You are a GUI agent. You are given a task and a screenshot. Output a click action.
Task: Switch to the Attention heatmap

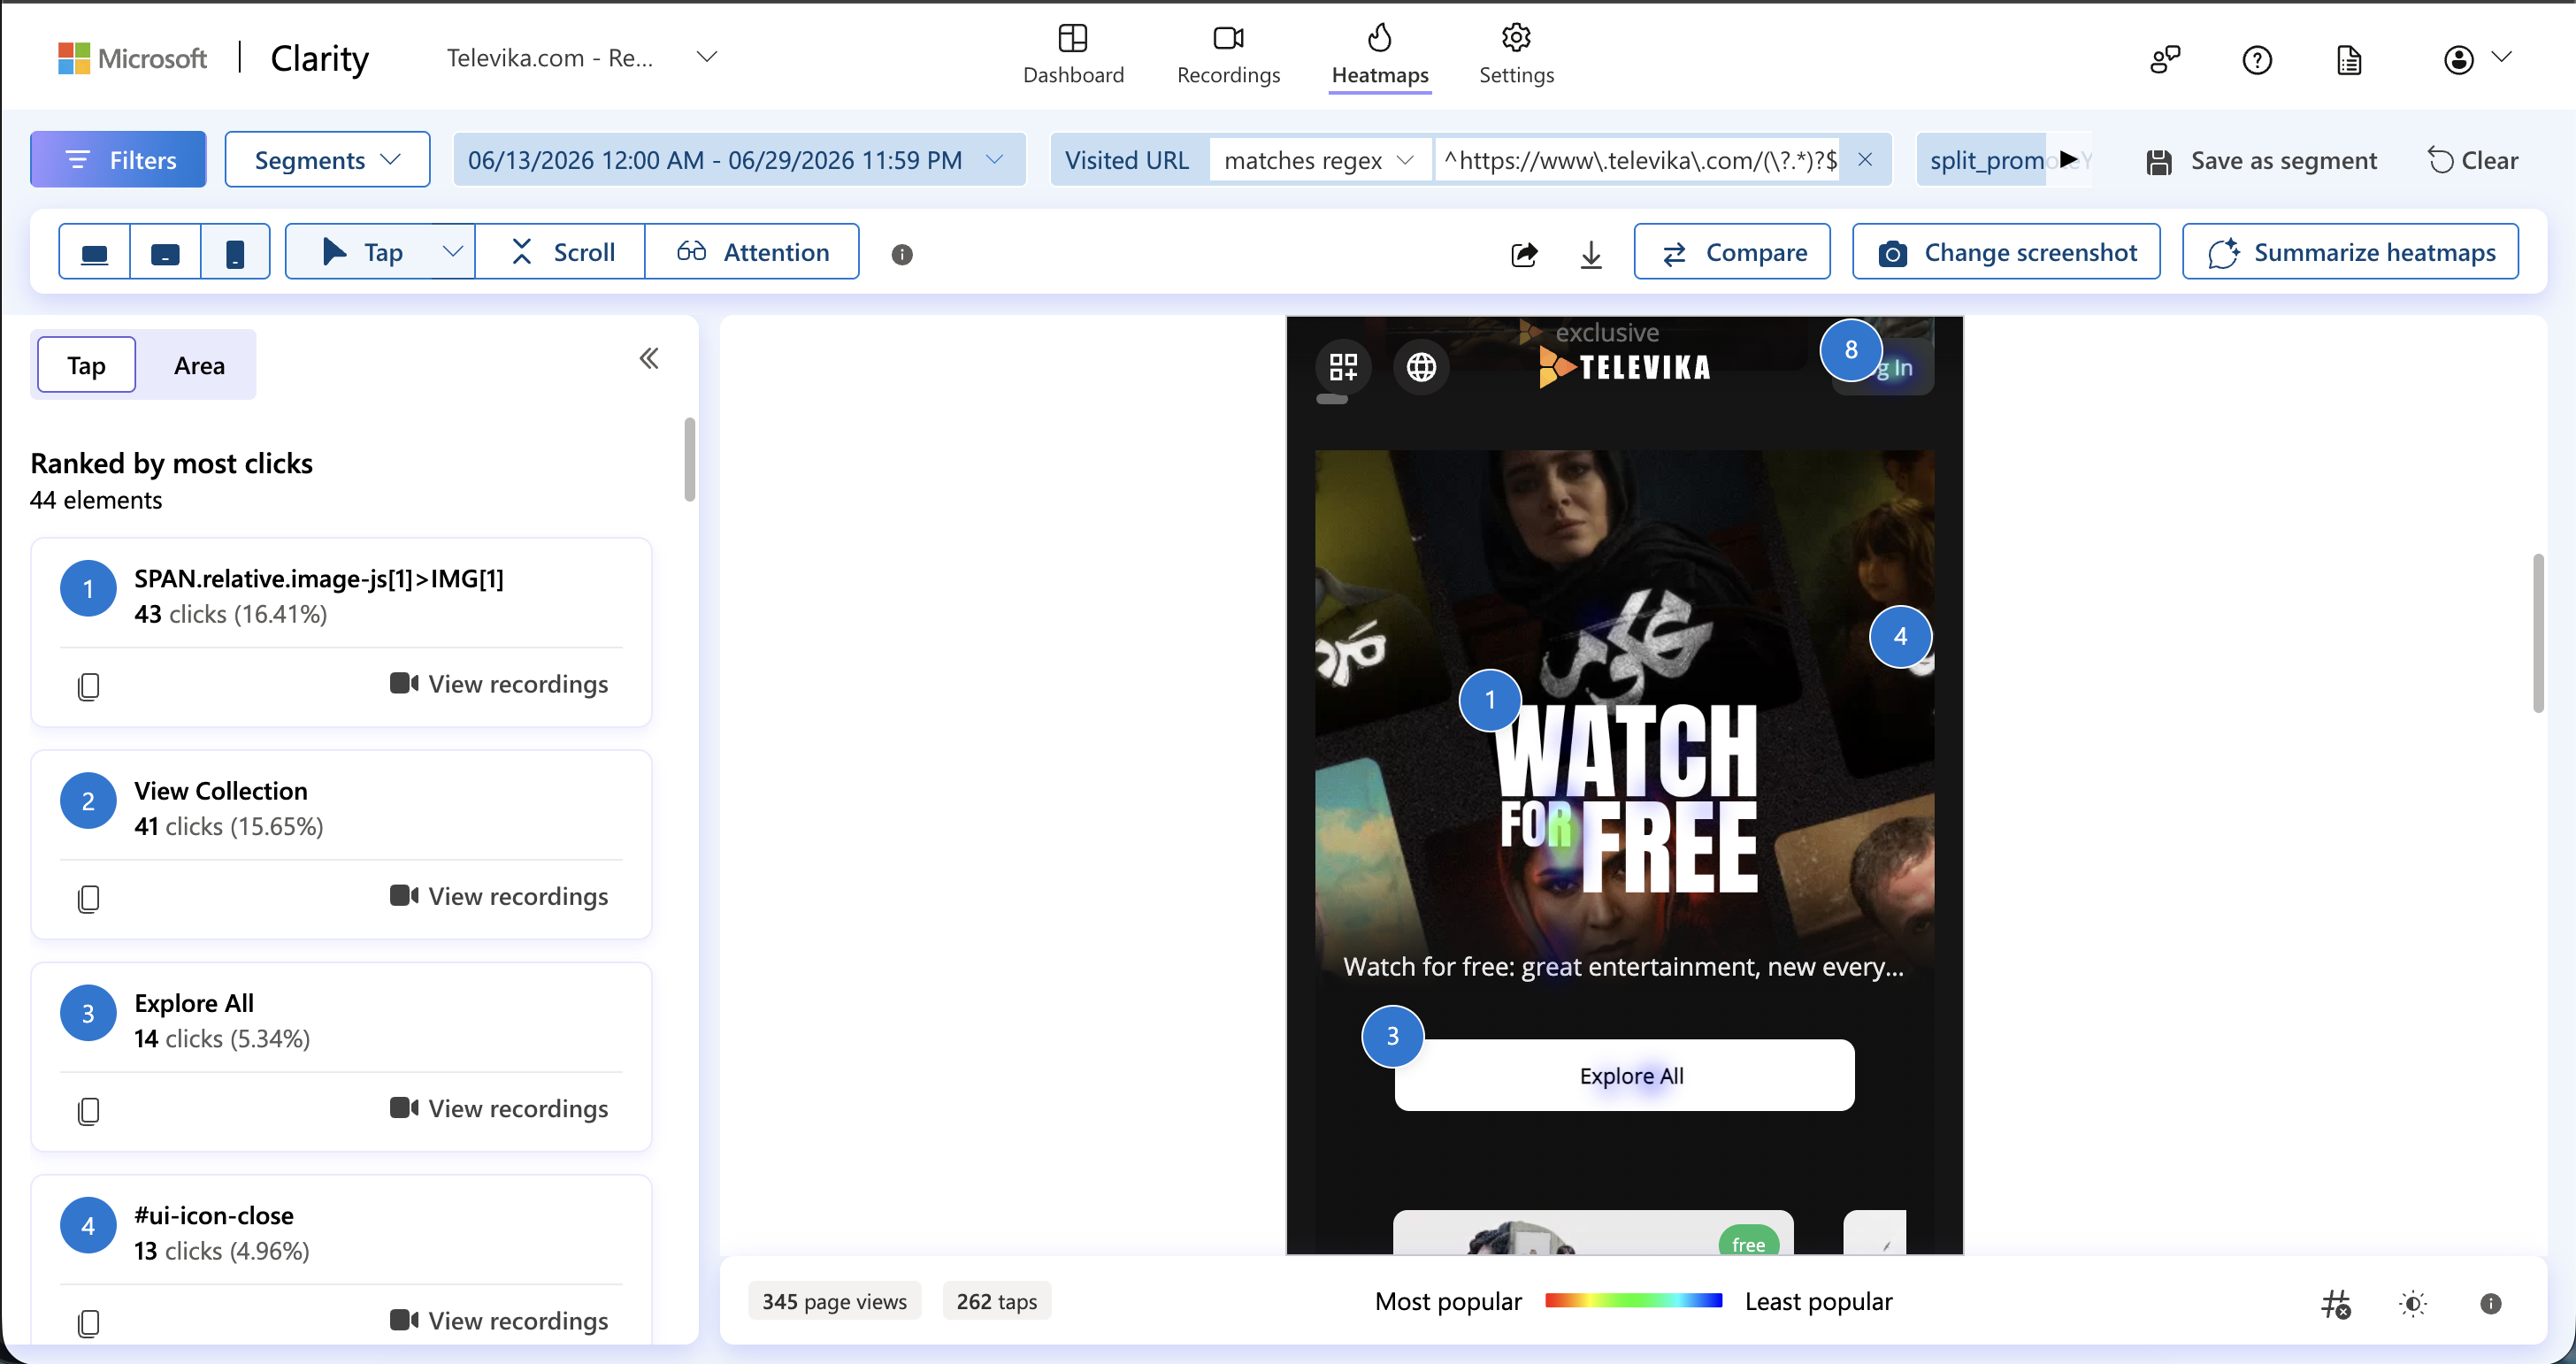[x=752, y=252]
